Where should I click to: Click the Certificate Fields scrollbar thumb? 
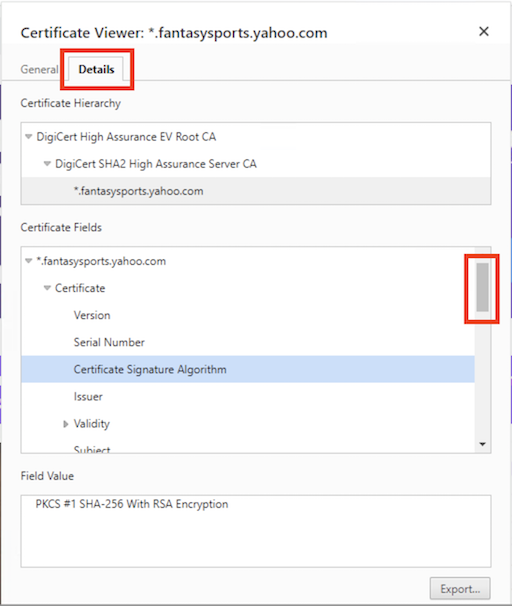pos(482,287)
